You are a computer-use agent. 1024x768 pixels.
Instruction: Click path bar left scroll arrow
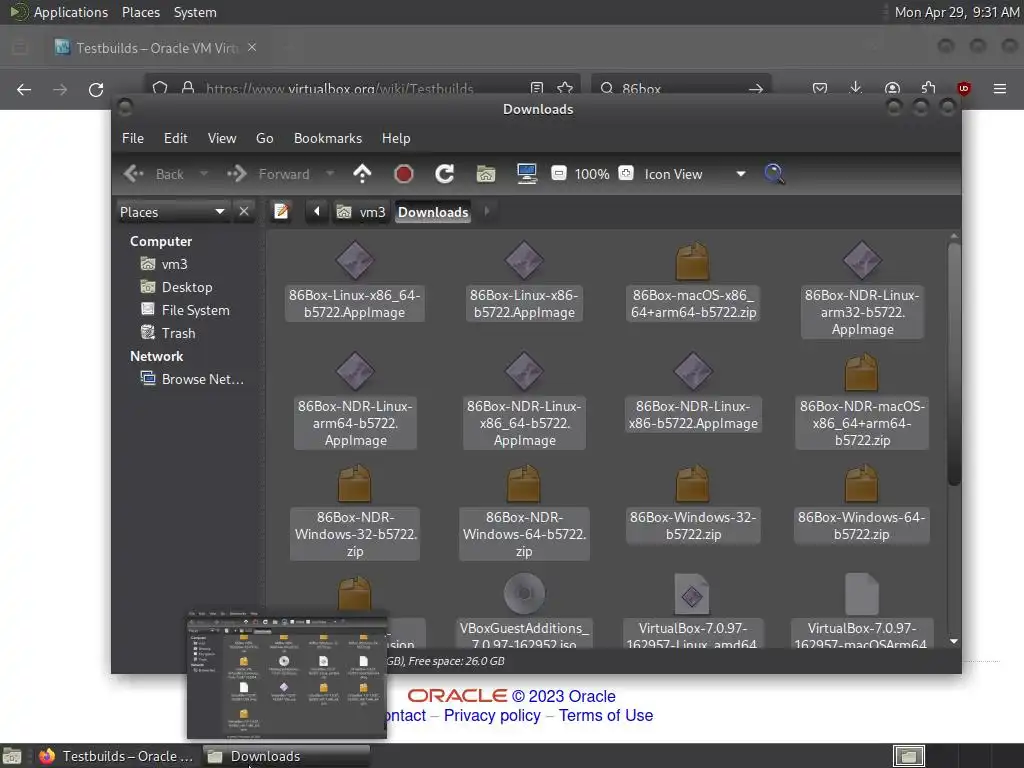point(317,212)
